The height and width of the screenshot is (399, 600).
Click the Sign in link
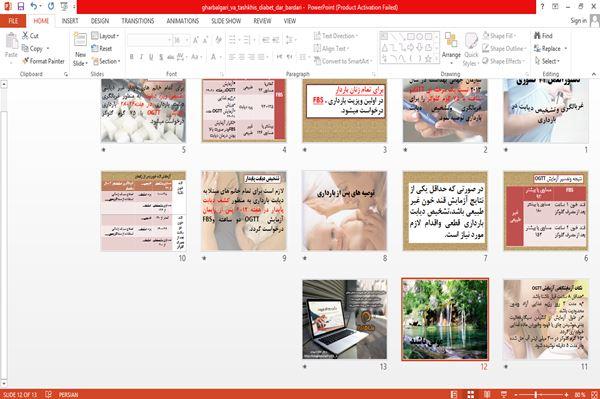578,21
